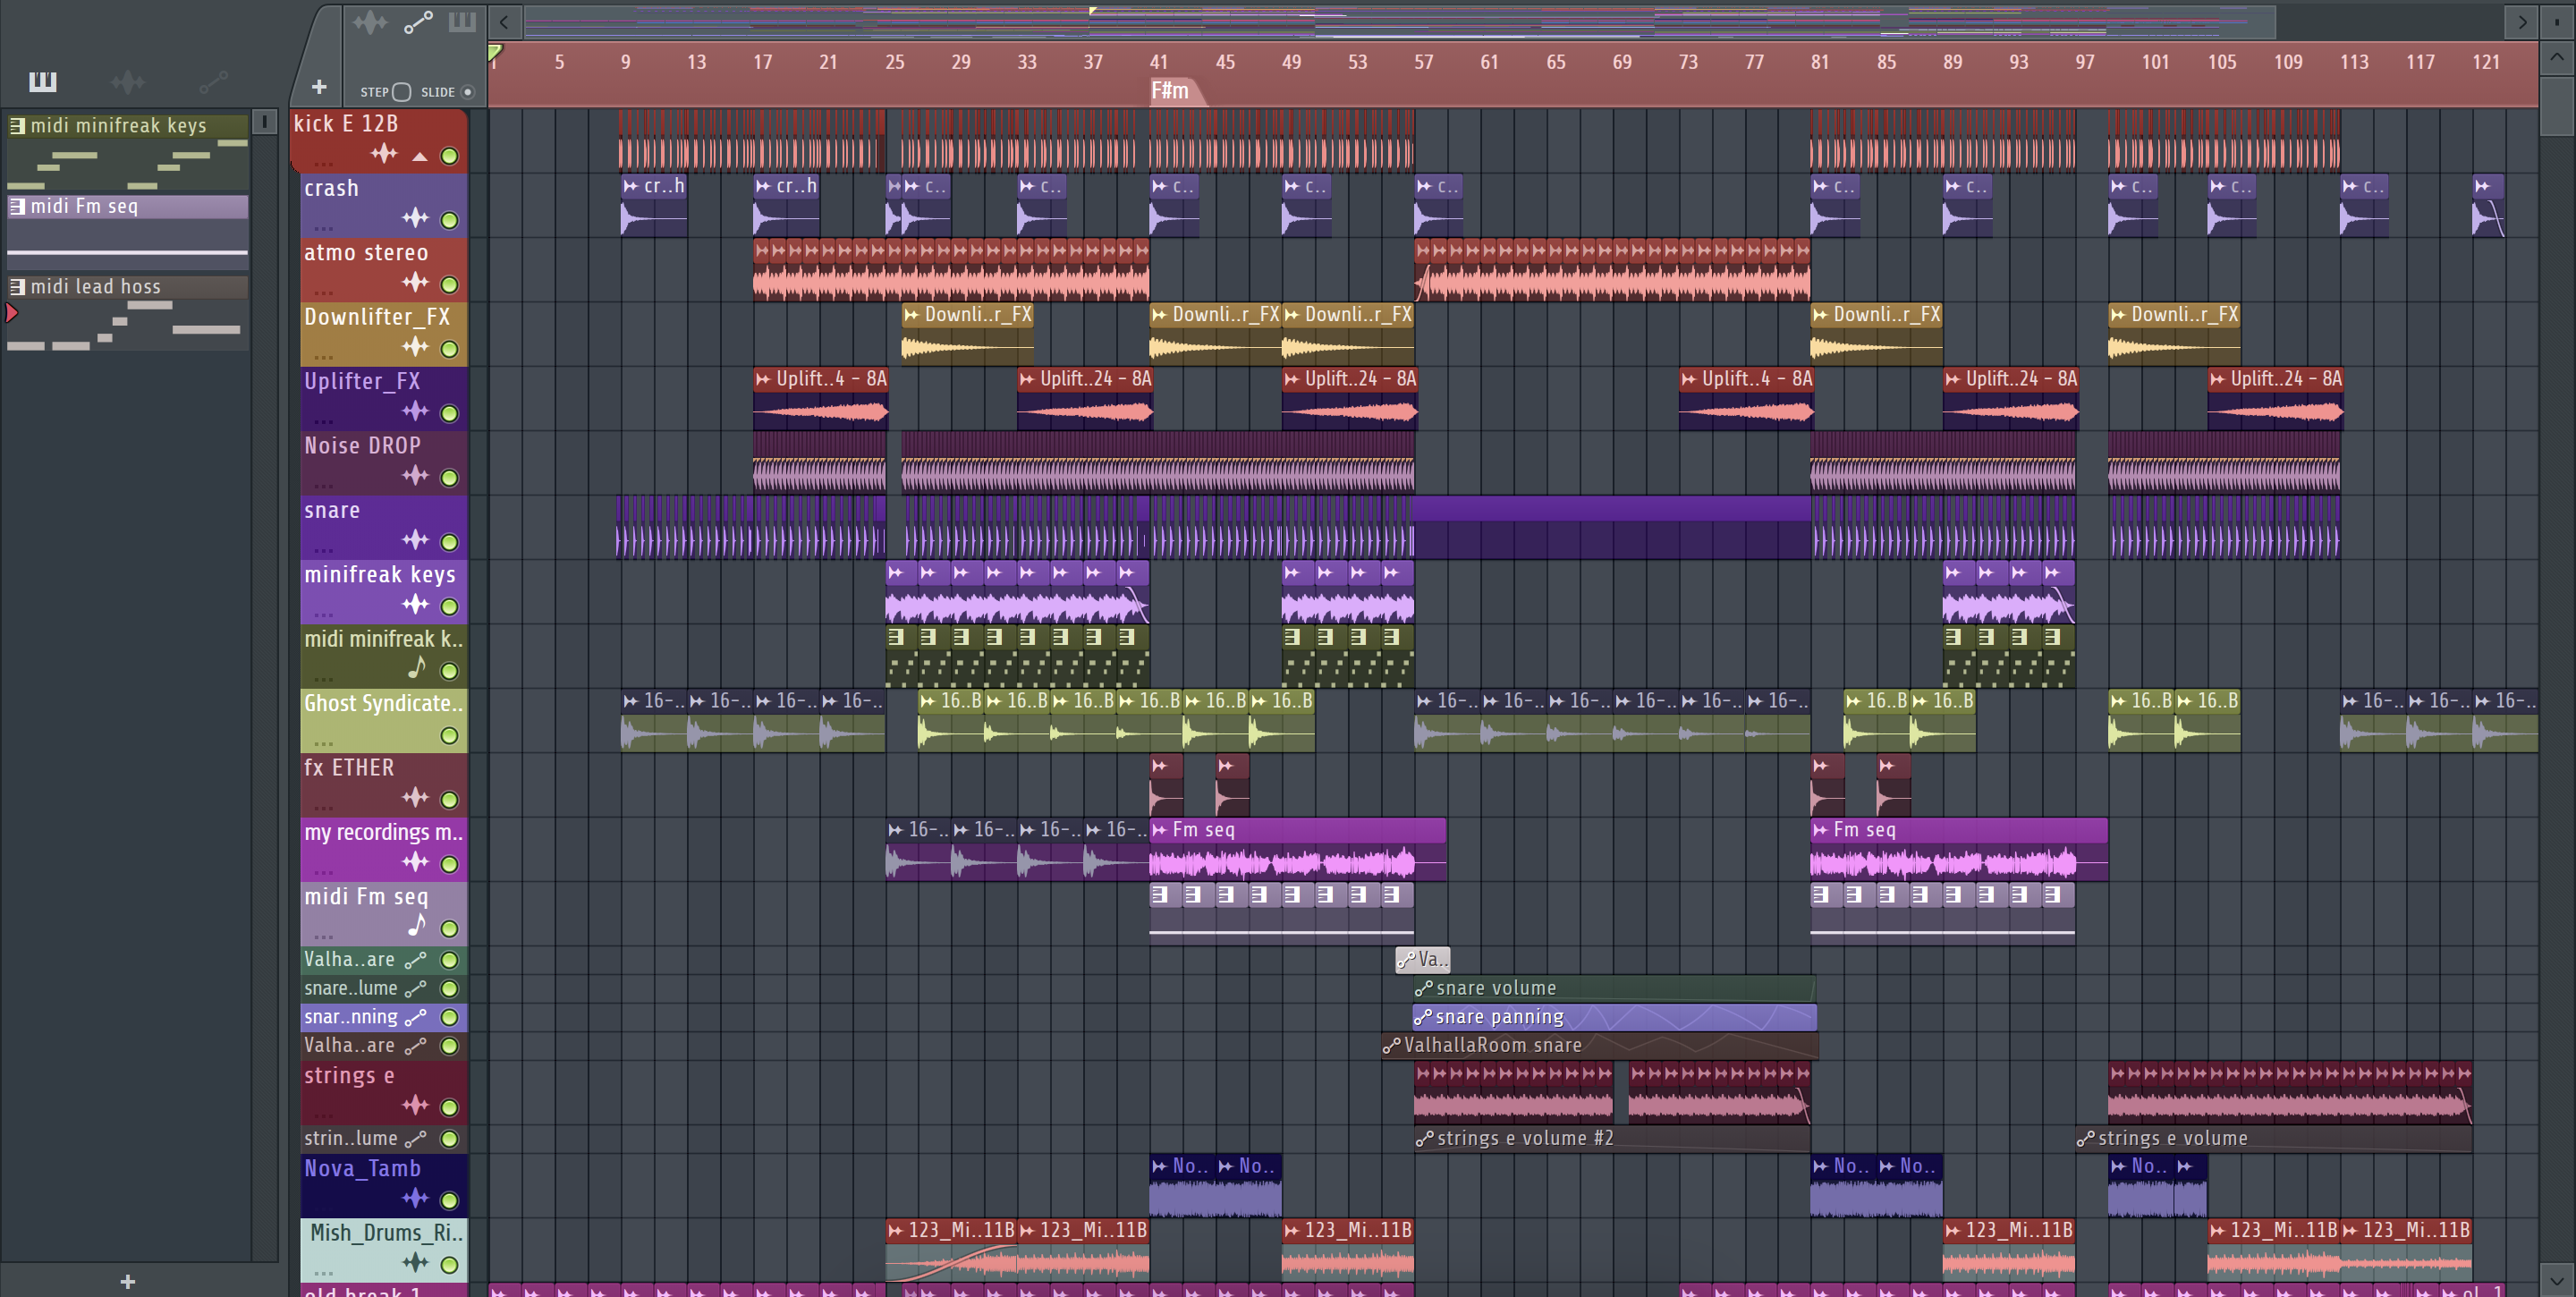2576x1297 pixels.
Task: Click the picker panel scrollbar handle
Action: (x=264, y=122)
